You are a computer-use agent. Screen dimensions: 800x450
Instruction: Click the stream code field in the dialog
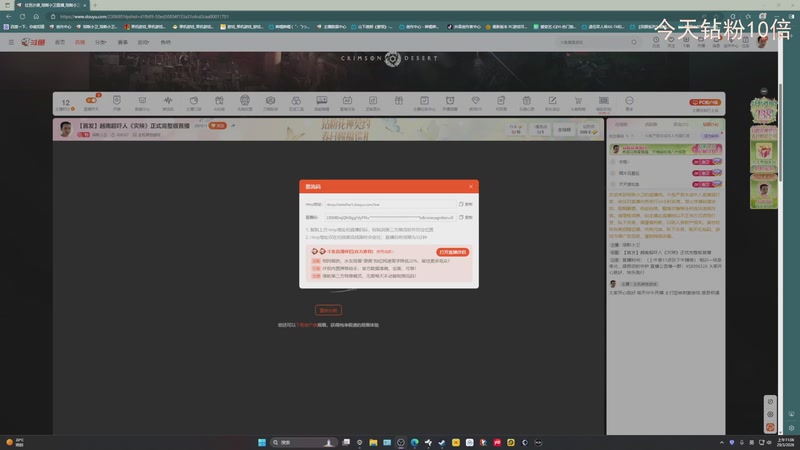390,217
